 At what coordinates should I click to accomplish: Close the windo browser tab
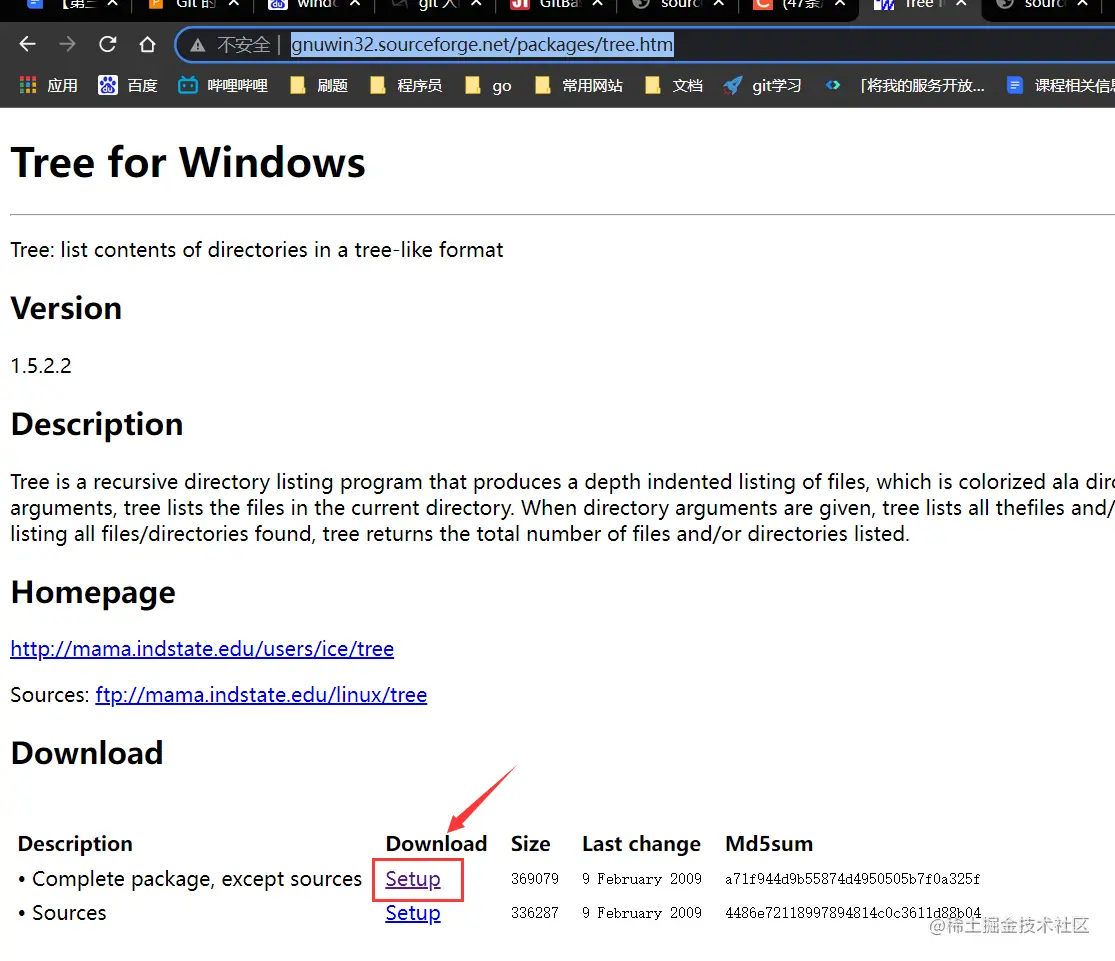(355, 4)
